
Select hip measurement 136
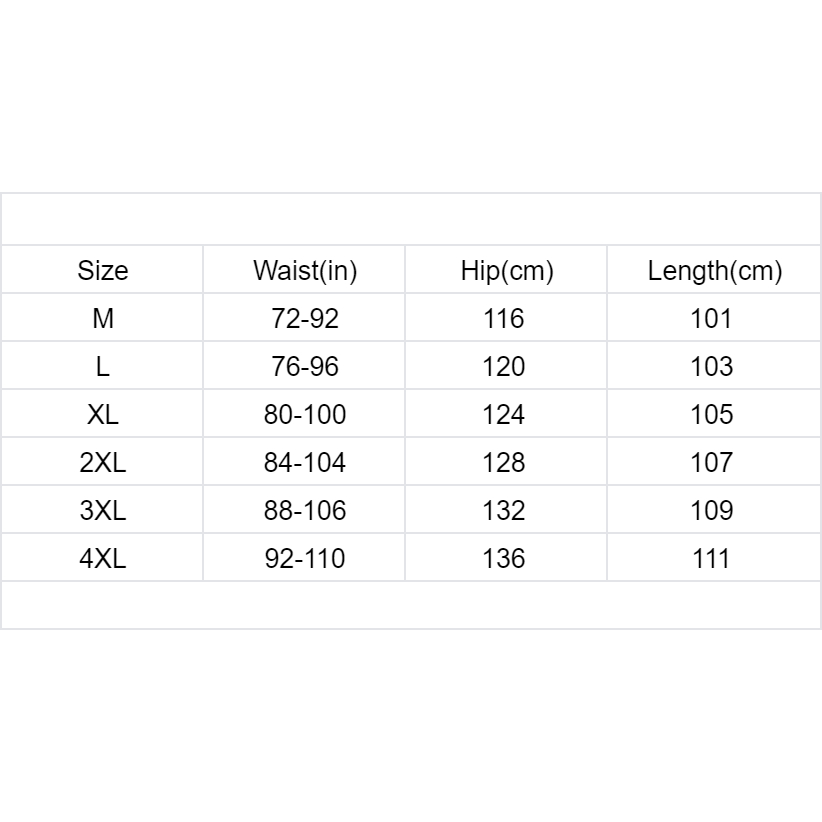(x=504, y=558)
